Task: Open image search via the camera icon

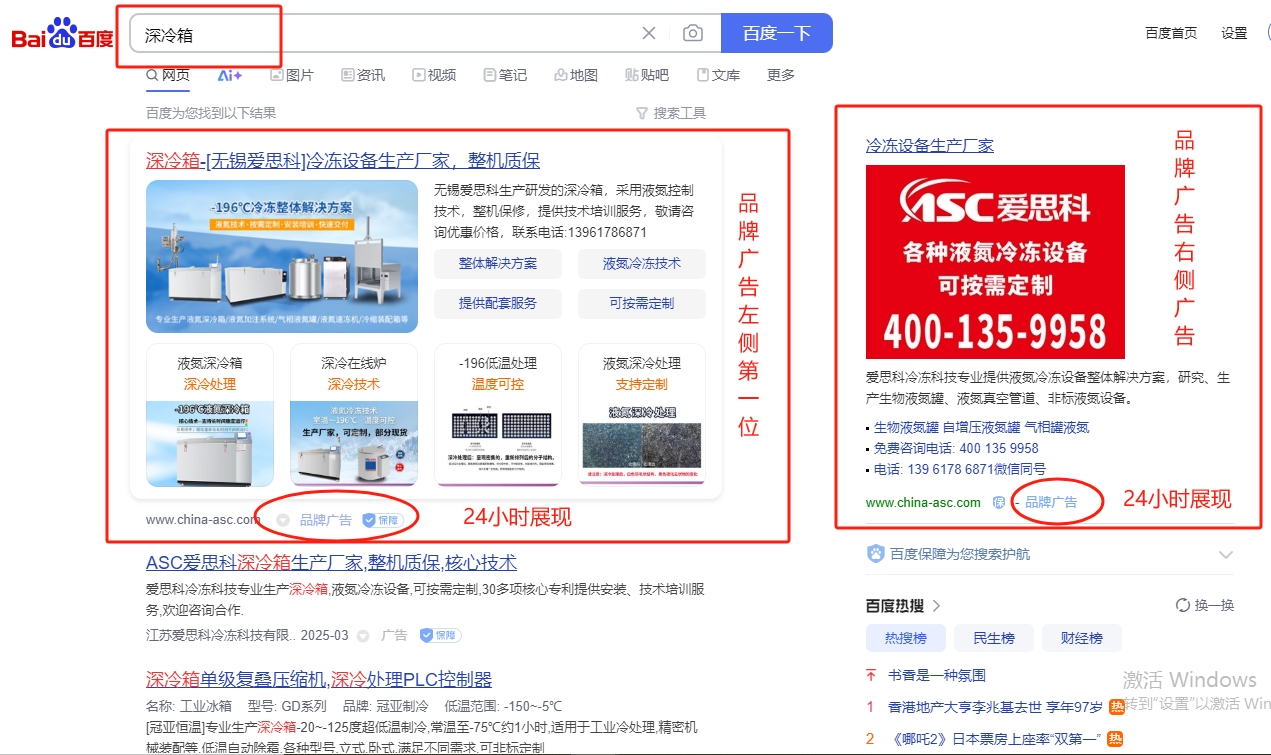Action: pyautogui.click(x=693, y=33)
